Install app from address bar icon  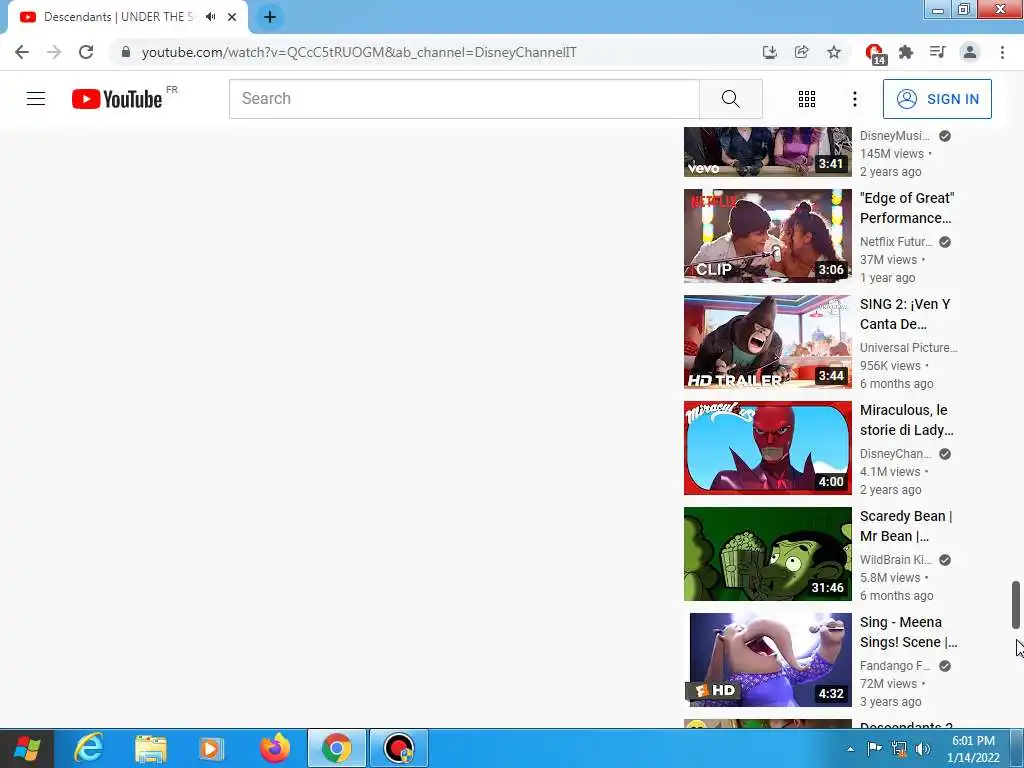(770, 52)
